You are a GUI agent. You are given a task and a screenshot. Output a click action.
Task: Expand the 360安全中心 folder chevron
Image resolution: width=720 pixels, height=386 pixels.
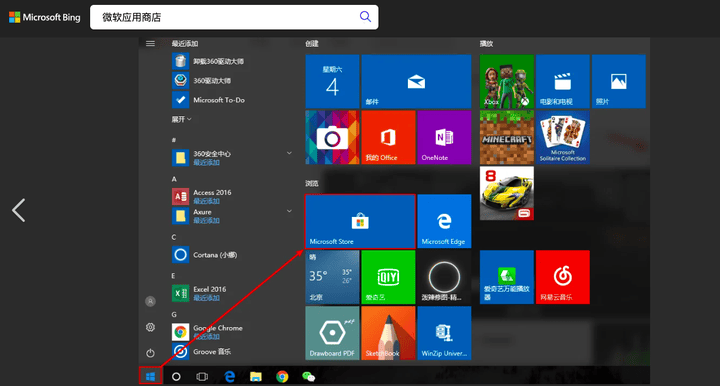(289, 153)
